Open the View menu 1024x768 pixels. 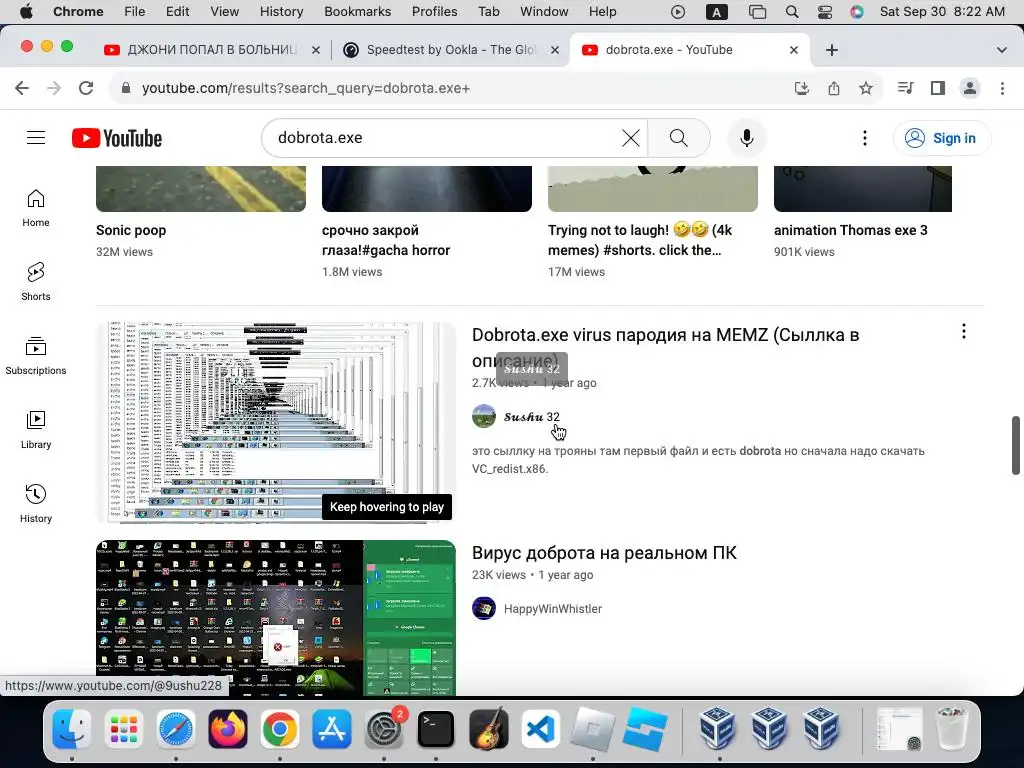pyautogui.click(x=225, y=11)
